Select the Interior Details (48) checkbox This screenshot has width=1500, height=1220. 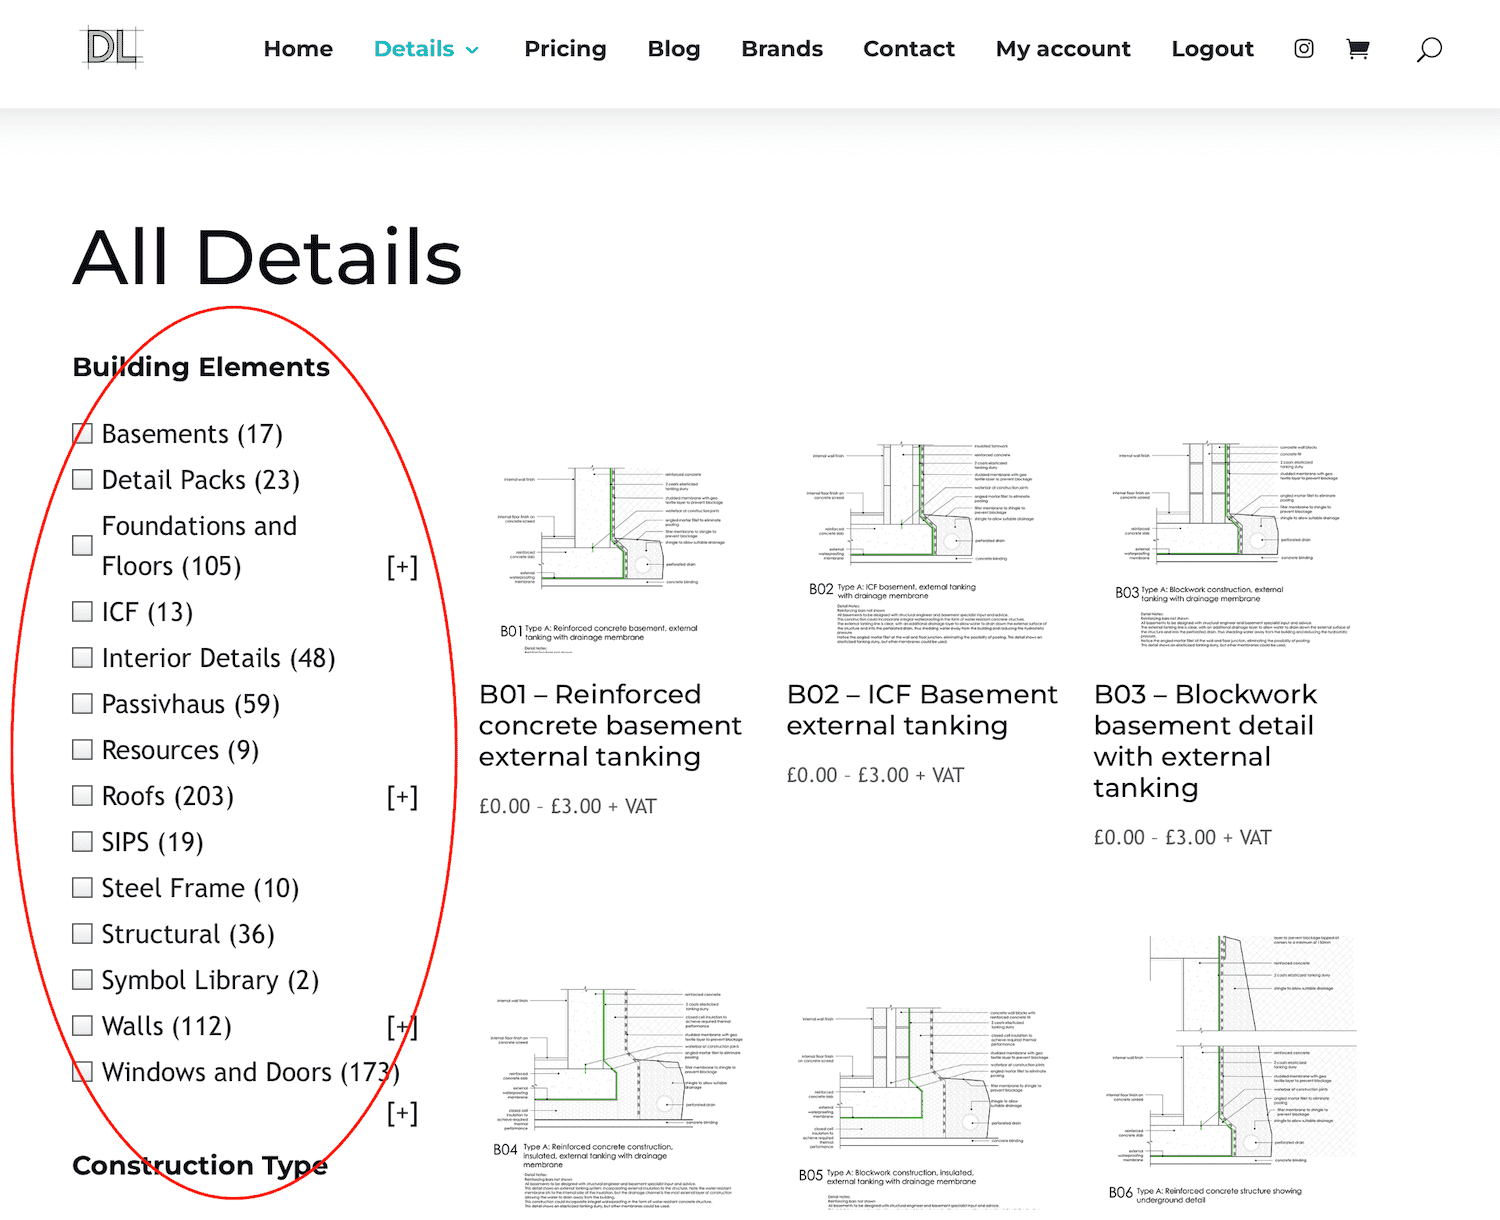click(83, 658)
